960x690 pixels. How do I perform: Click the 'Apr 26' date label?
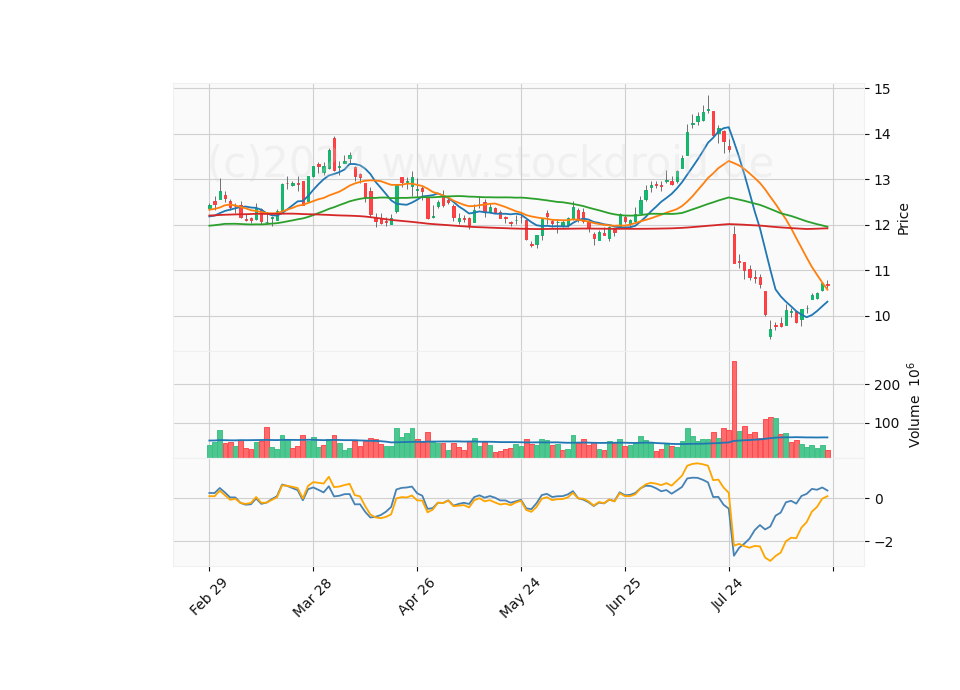tap(416, 596)
